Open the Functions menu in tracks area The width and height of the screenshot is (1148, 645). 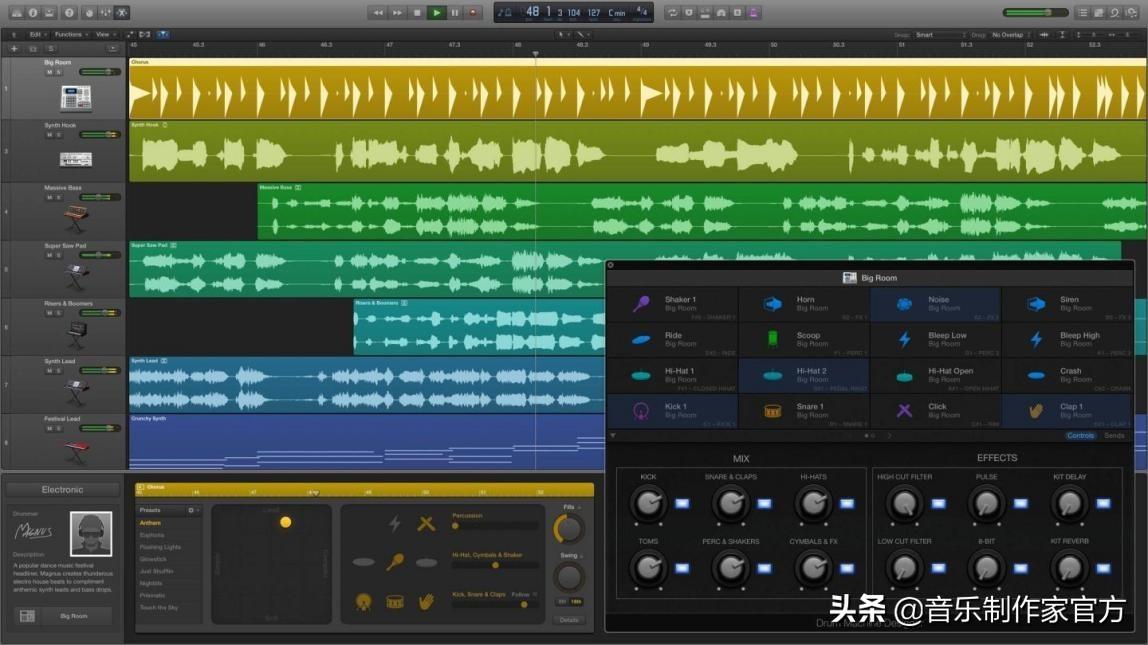[x=70, y=35]
